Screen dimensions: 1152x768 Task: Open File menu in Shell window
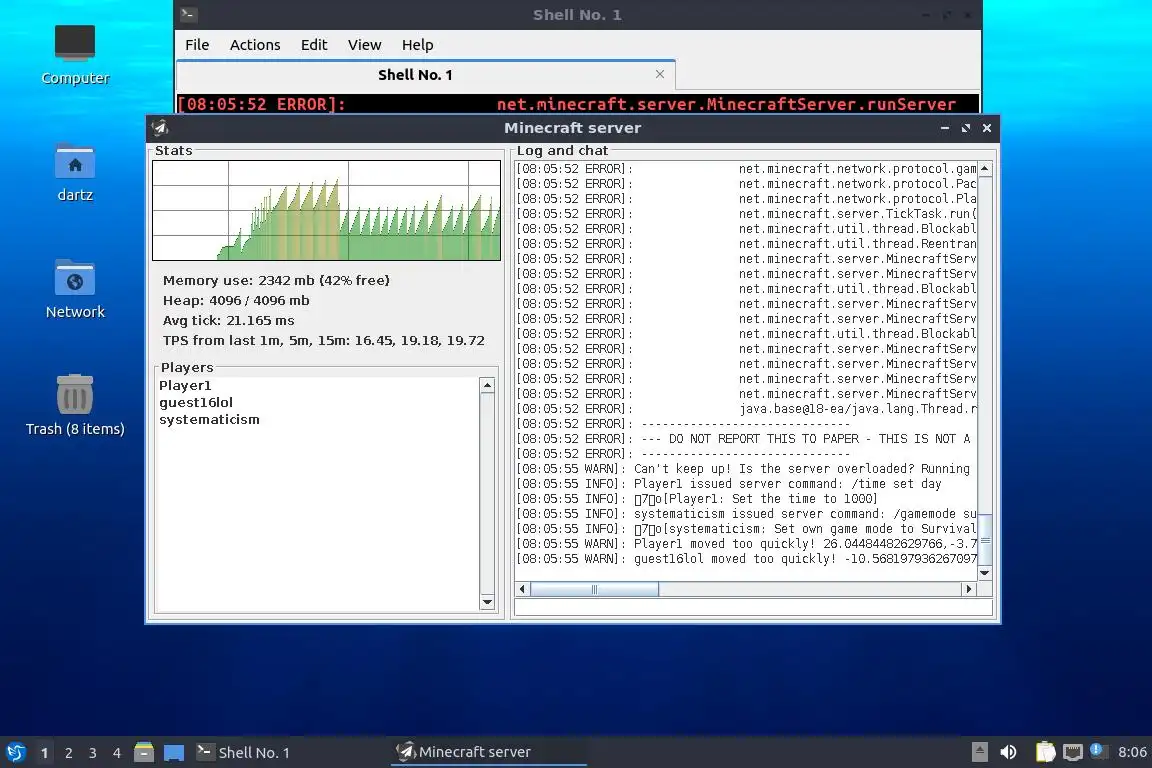pyautogui.click(x=197, y=45)
